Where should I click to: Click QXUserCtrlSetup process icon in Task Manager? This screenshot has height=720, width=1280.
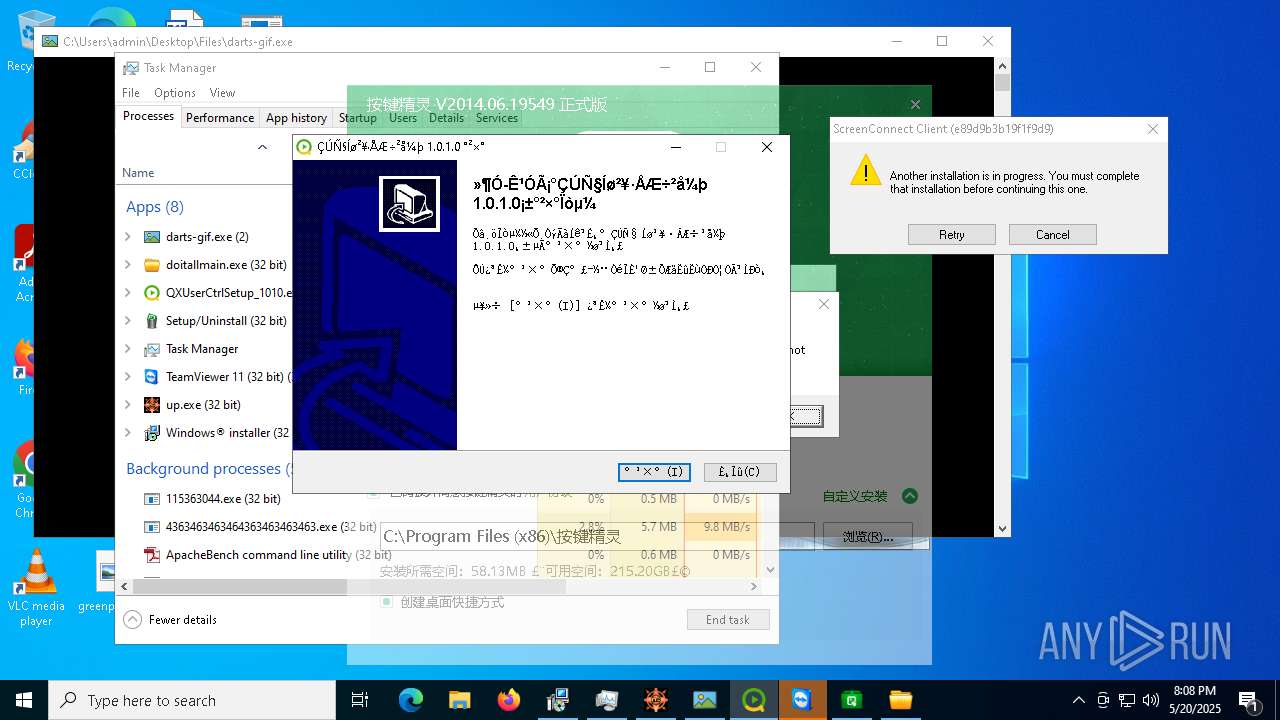coord(152,293)
